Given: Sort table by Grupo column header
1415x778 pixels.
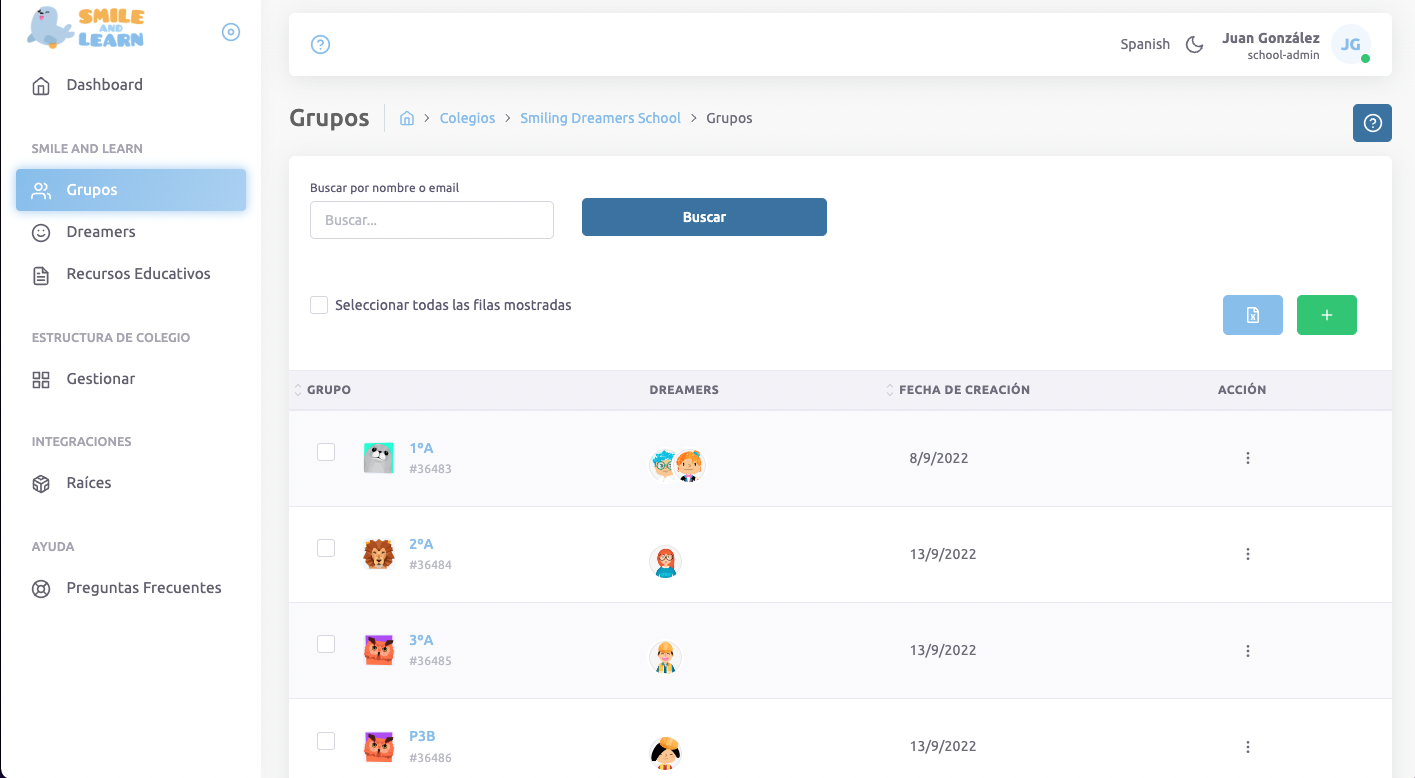Looking at the screenshot, I should (328, 390).
